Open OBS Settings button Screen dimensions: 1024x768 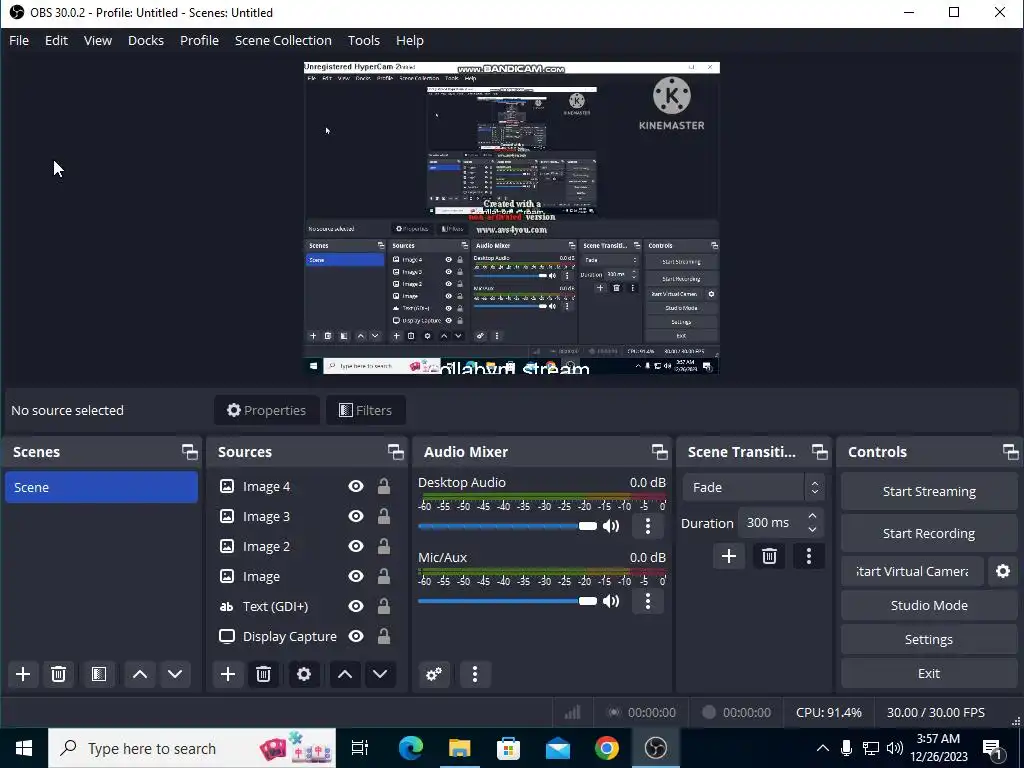929,639
